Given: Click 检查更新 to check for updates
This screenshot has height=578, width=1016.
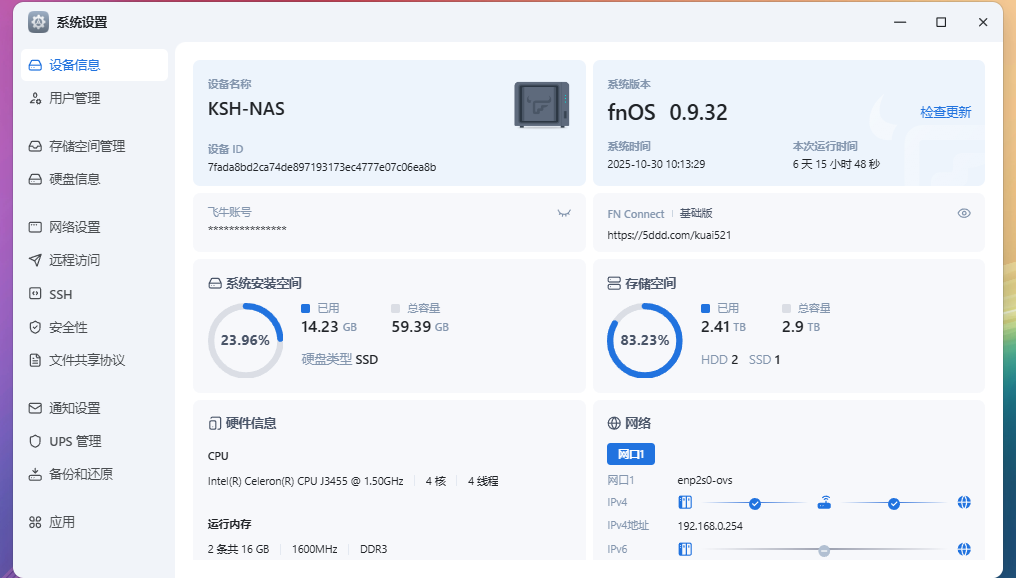Looking at the screenshot, I should (x=945, y=112).
